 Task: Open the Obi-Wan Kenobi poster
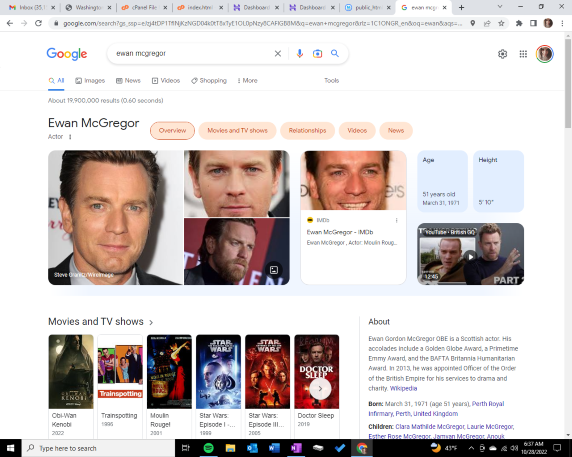[x=71, y=372]
